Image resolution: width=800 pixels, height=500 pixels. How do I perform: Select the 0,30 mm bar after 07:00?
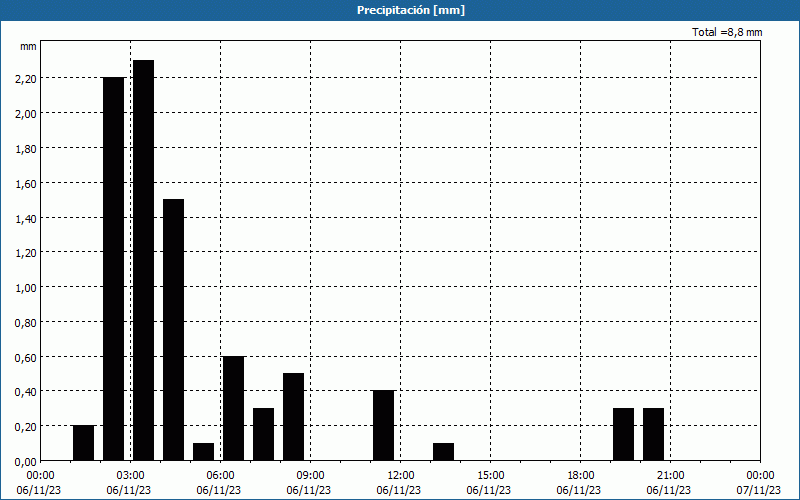point(263,434)
